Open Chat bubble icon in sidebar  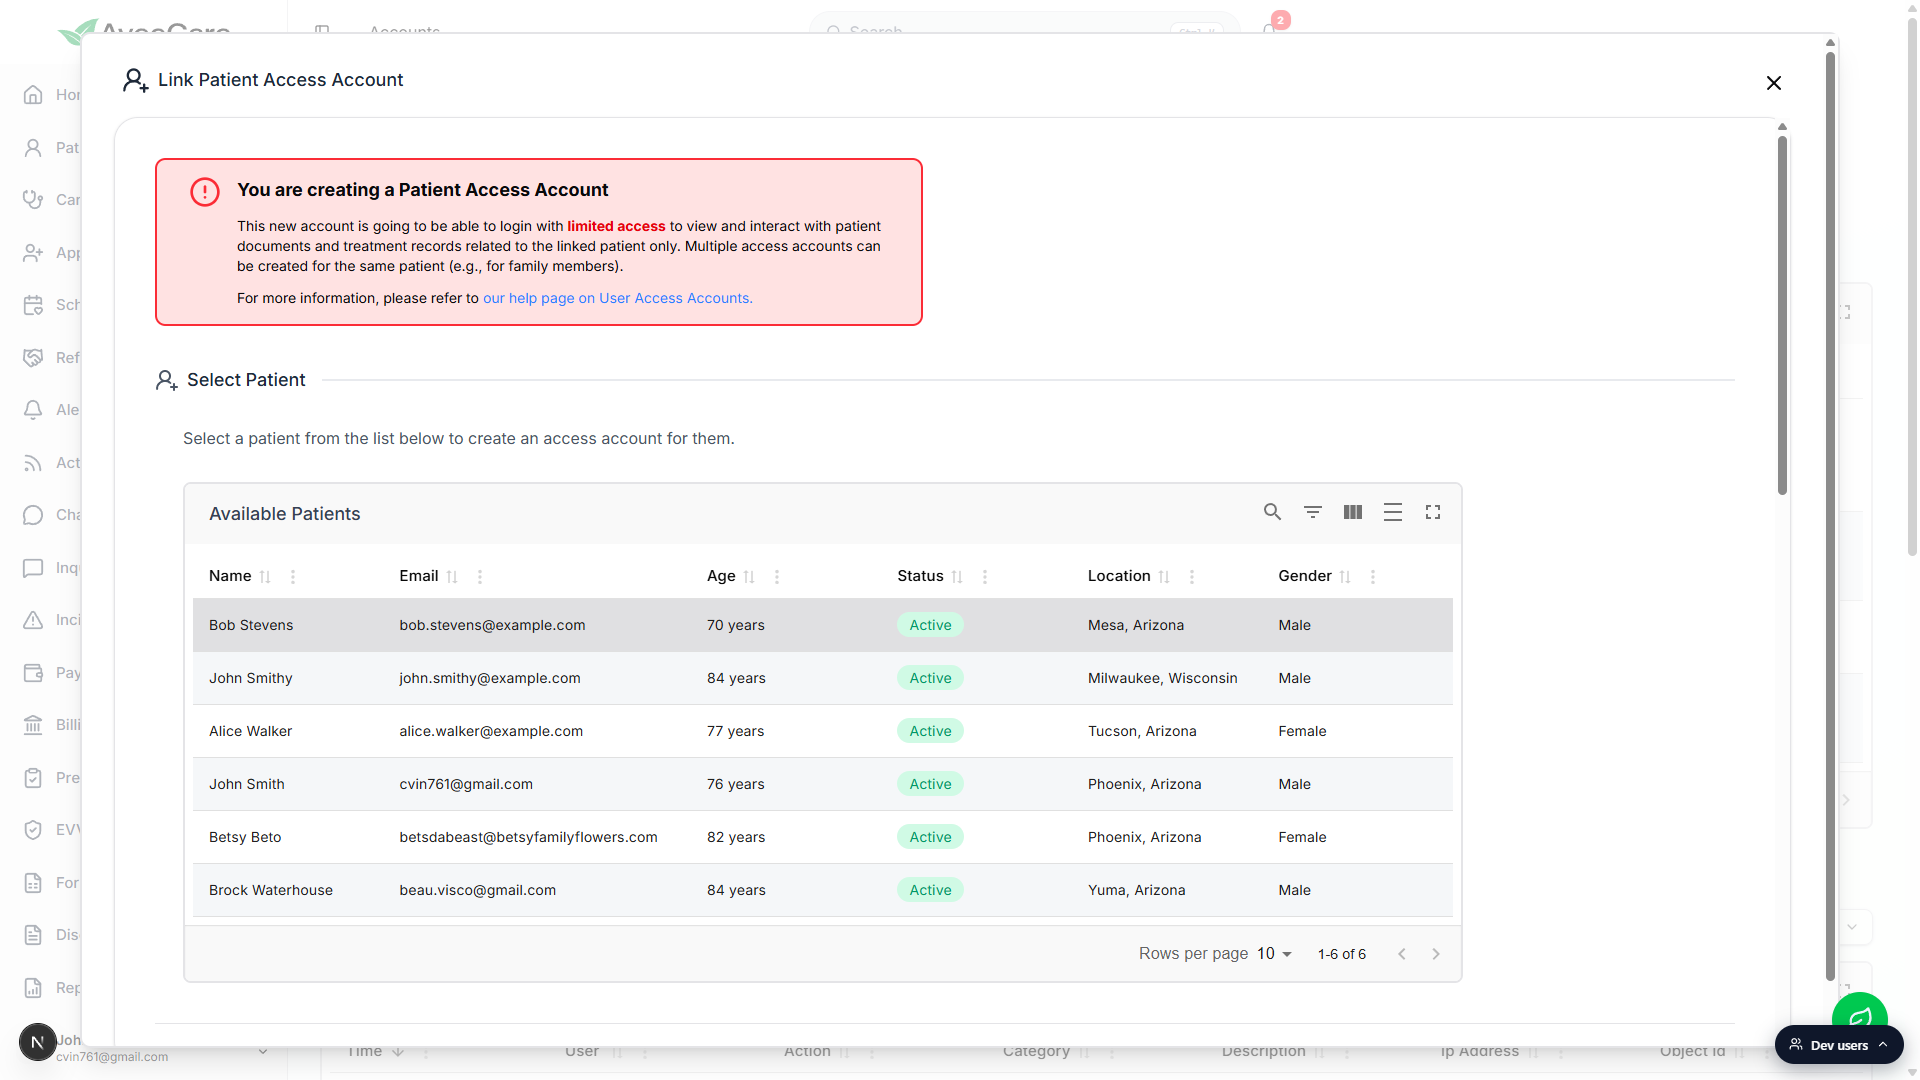(x=33, y=515)
